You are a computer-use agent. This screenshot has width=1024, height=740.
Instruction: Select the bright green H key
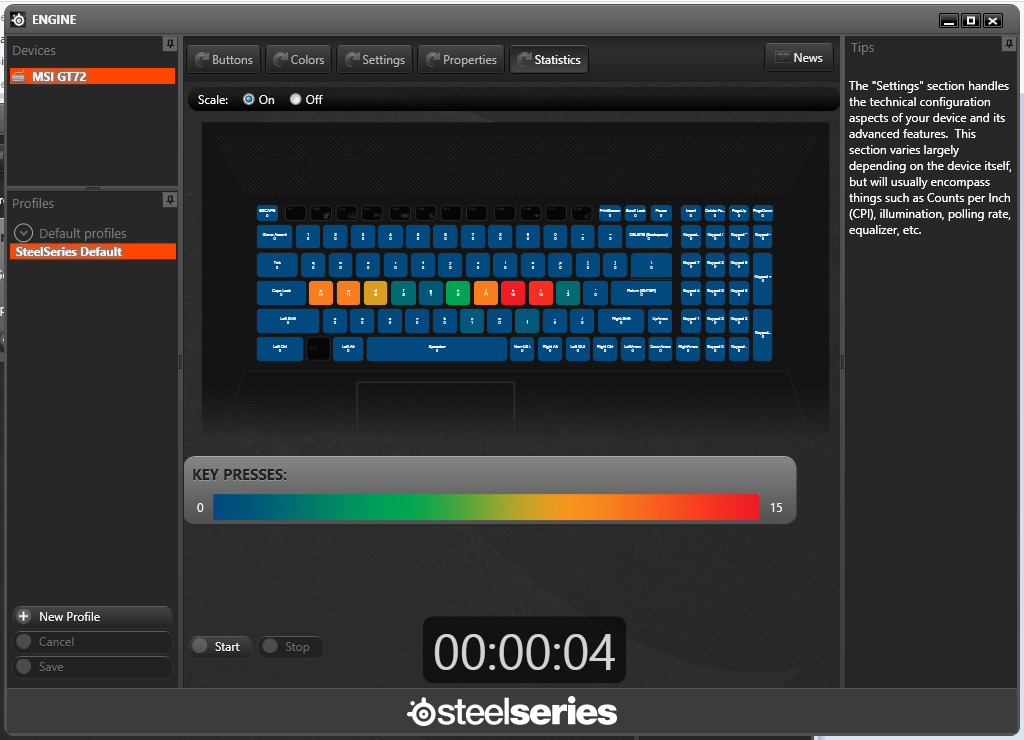point(458,293)
